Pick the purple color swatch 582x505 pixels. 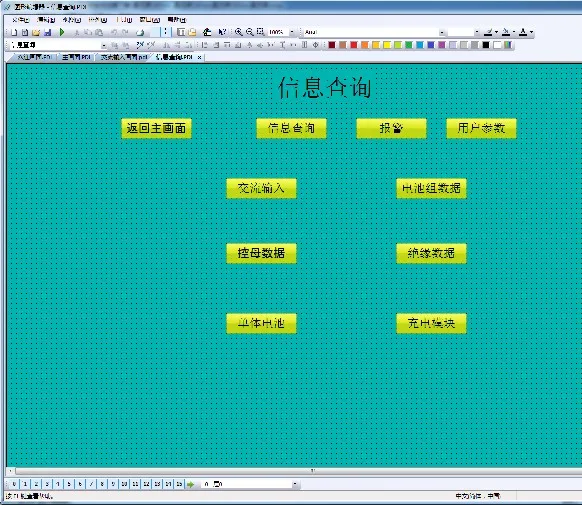pyautogui.click(x=442, y=45)
